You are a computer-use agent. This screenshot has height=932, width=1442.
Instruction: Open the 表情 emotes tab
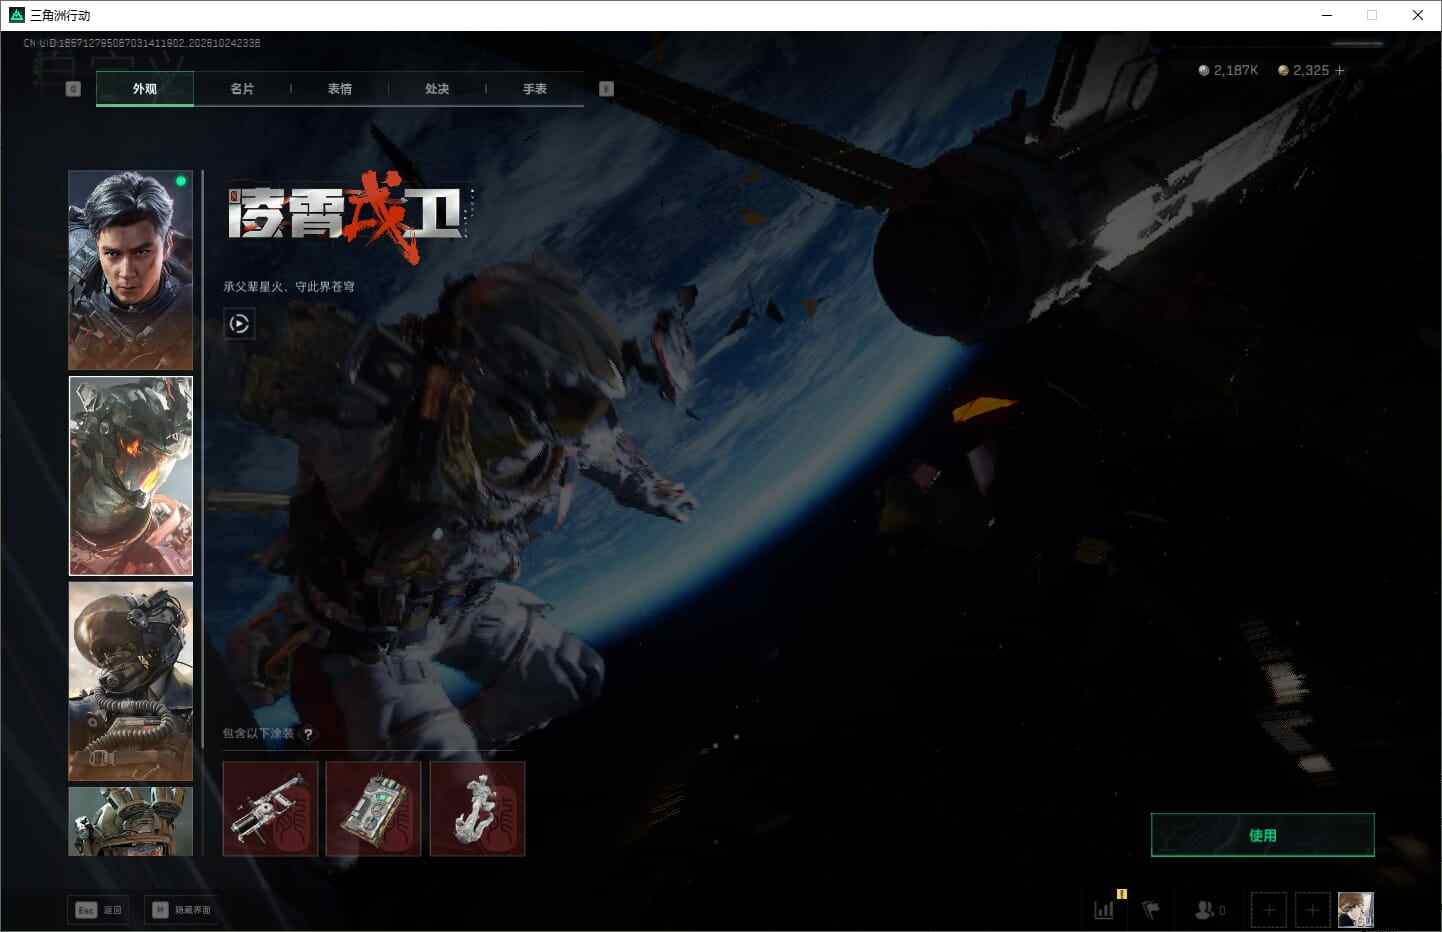point(340,89)
